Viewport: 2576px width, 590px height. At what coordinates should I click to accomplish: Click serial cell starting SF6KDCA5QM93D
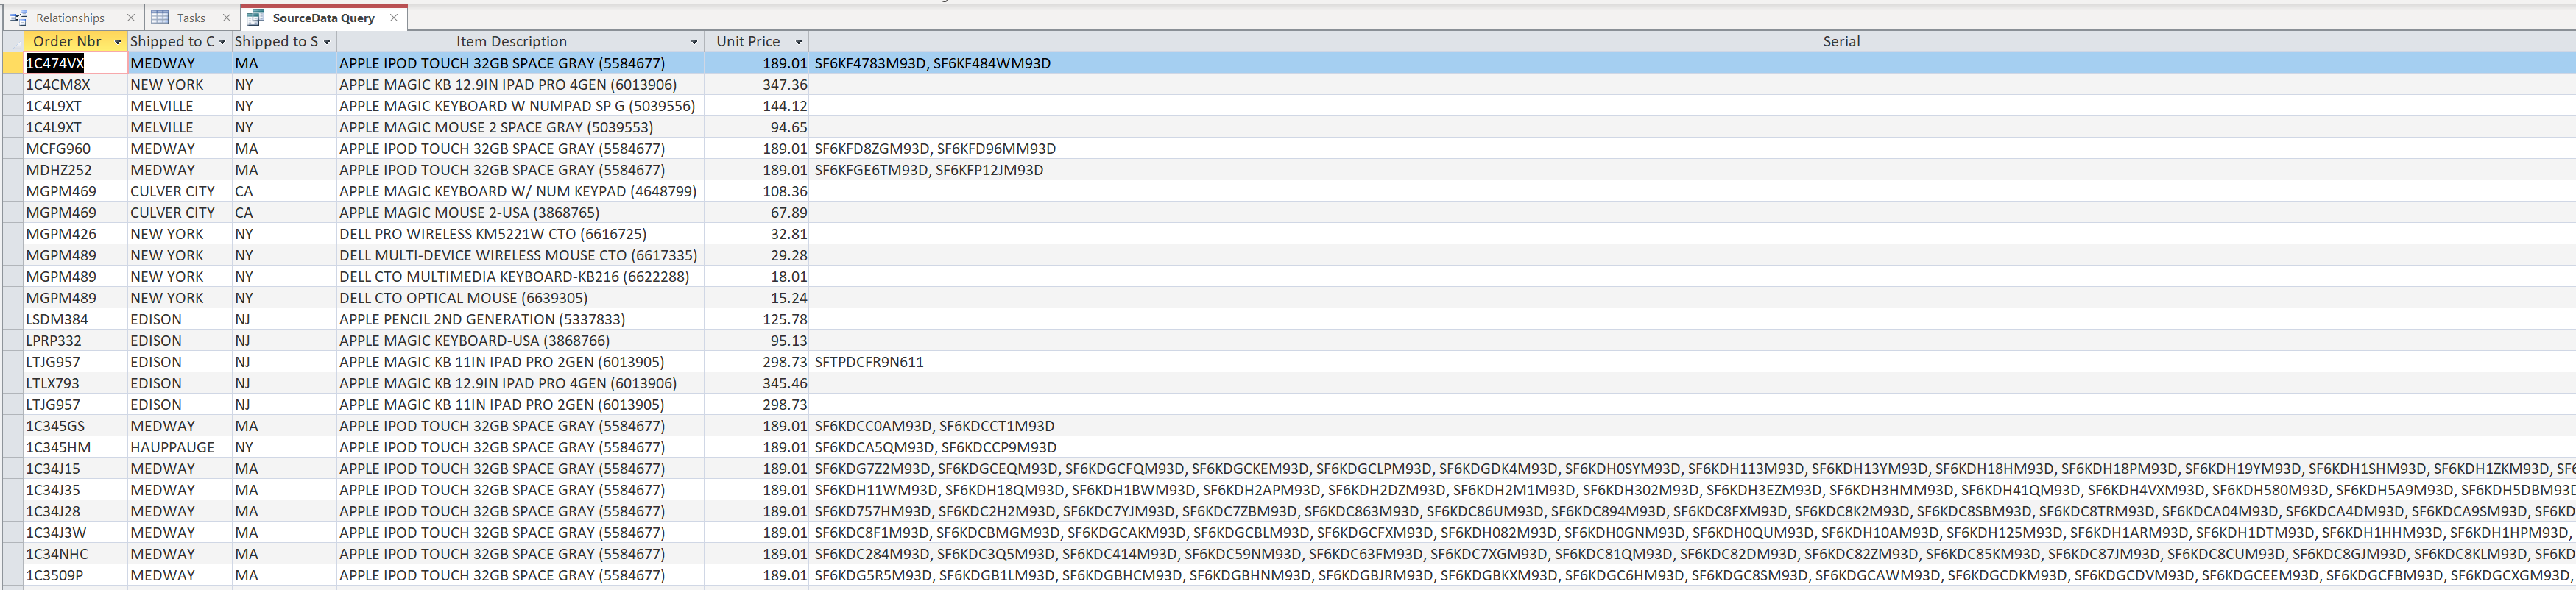coord(1692,447)
